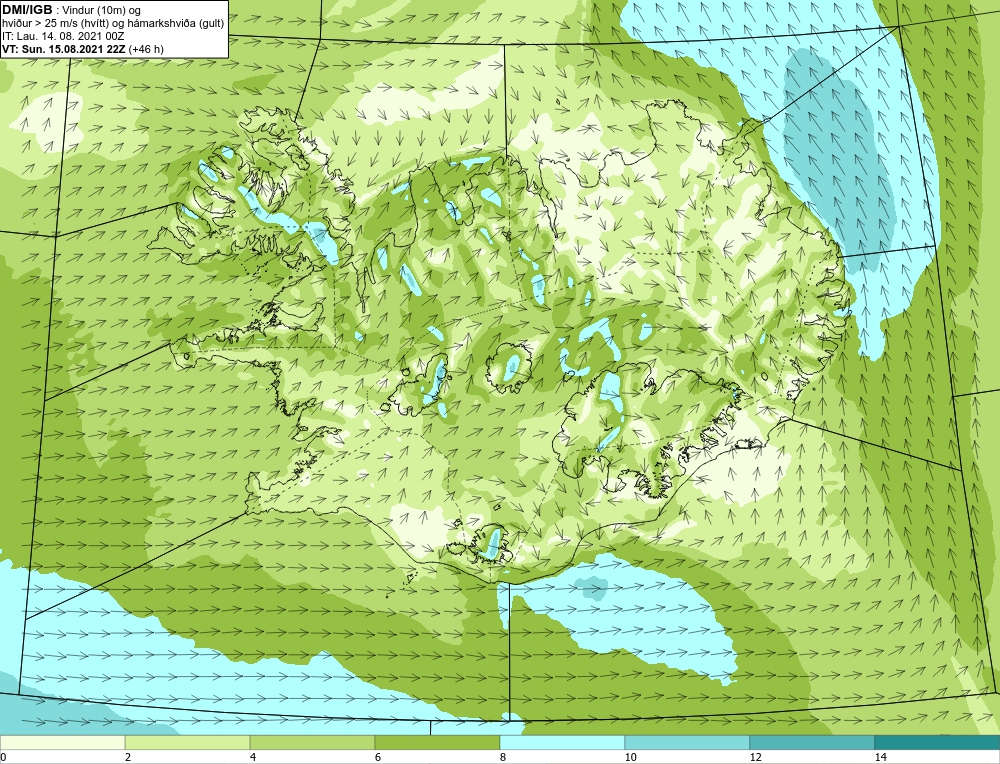Click the DMI/IGB title text
This screenshot has width=1000, height=764.
(27, 10)
